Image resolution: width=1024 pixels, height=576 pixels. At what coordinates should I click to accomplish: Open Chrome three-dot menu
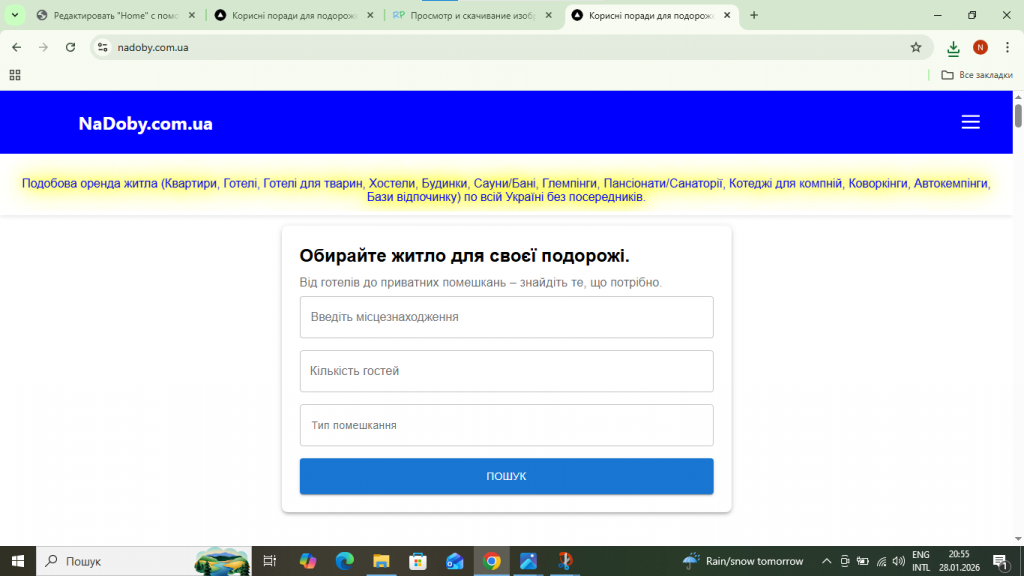coord(1007,47)
